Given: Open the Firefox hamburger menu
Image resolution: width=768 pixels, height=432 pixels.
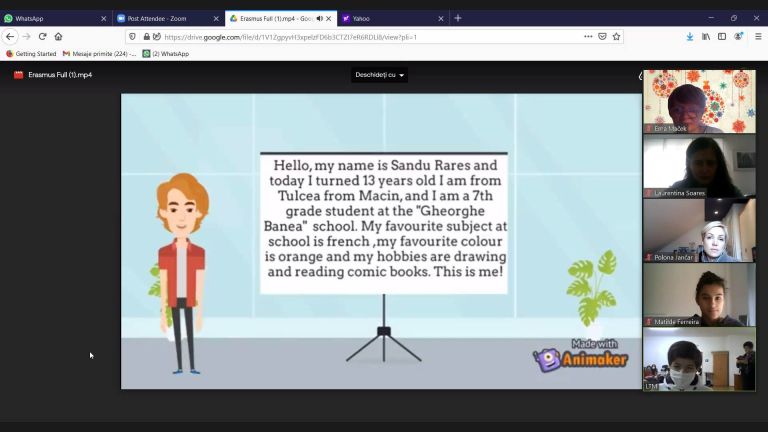Looking at the screenshot, I should click(758, 37).
